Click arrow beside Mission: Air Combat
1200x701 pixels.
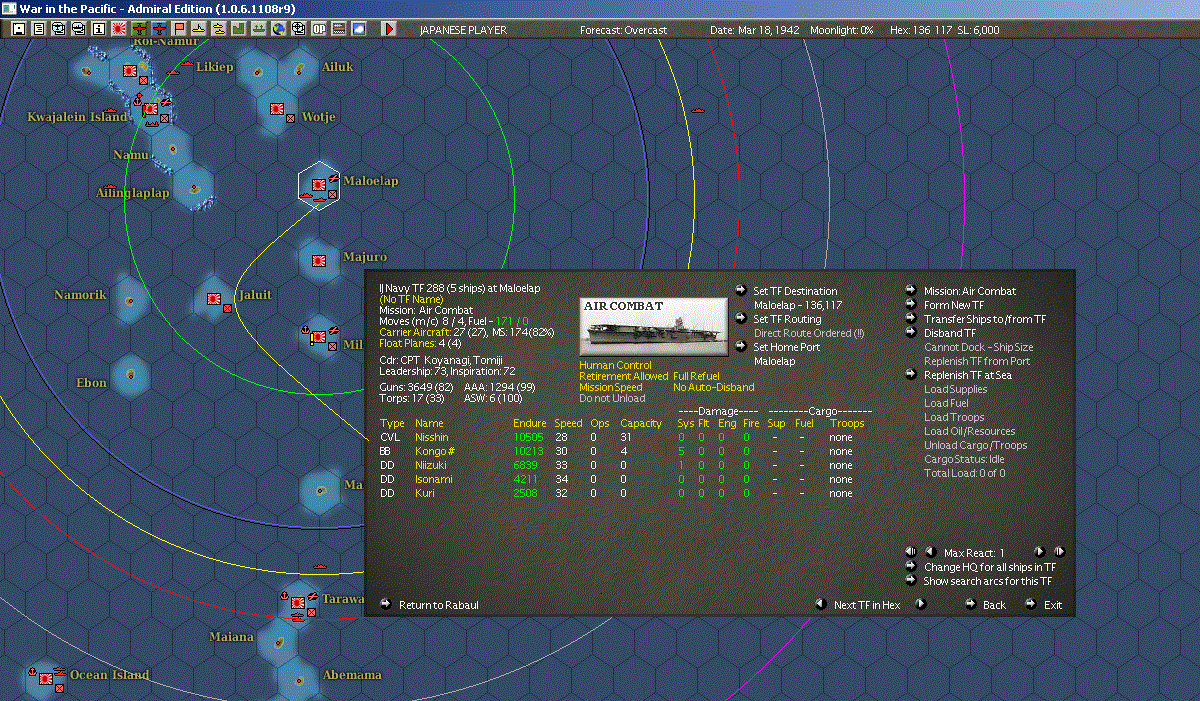coord(911,291)
